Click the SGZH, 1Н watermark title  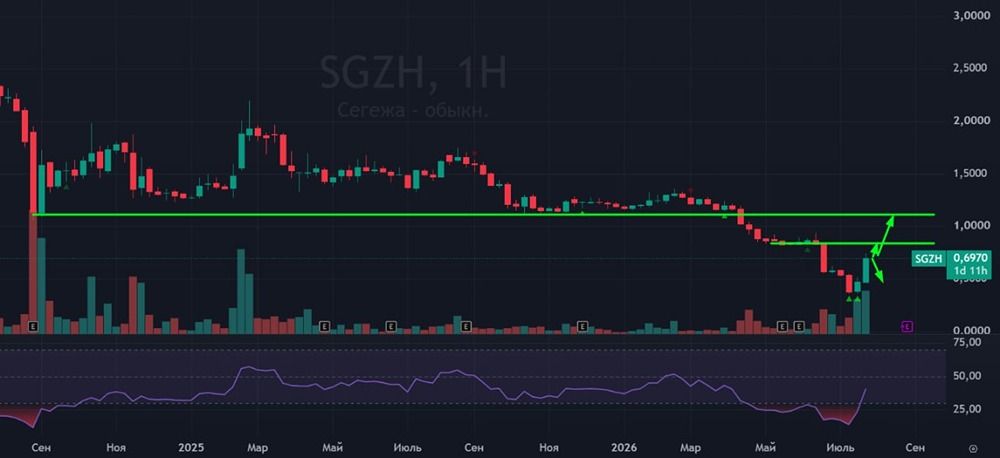(413, 73)
